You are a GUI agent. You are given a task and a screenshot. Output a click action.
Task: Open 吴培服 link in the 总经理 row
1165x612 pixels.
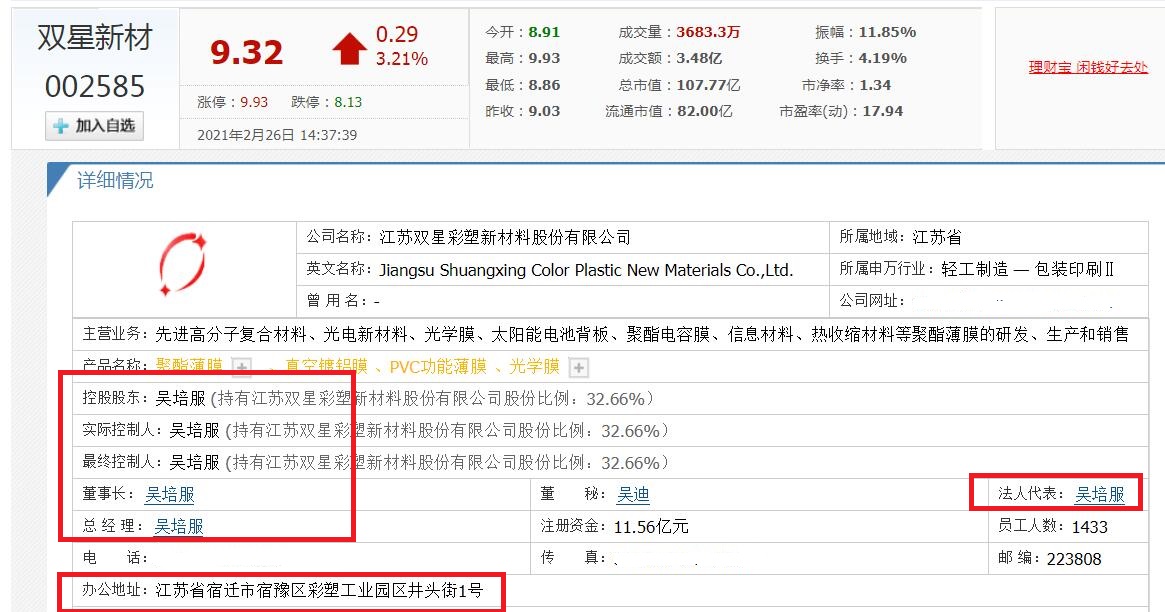tap(178, 526)
